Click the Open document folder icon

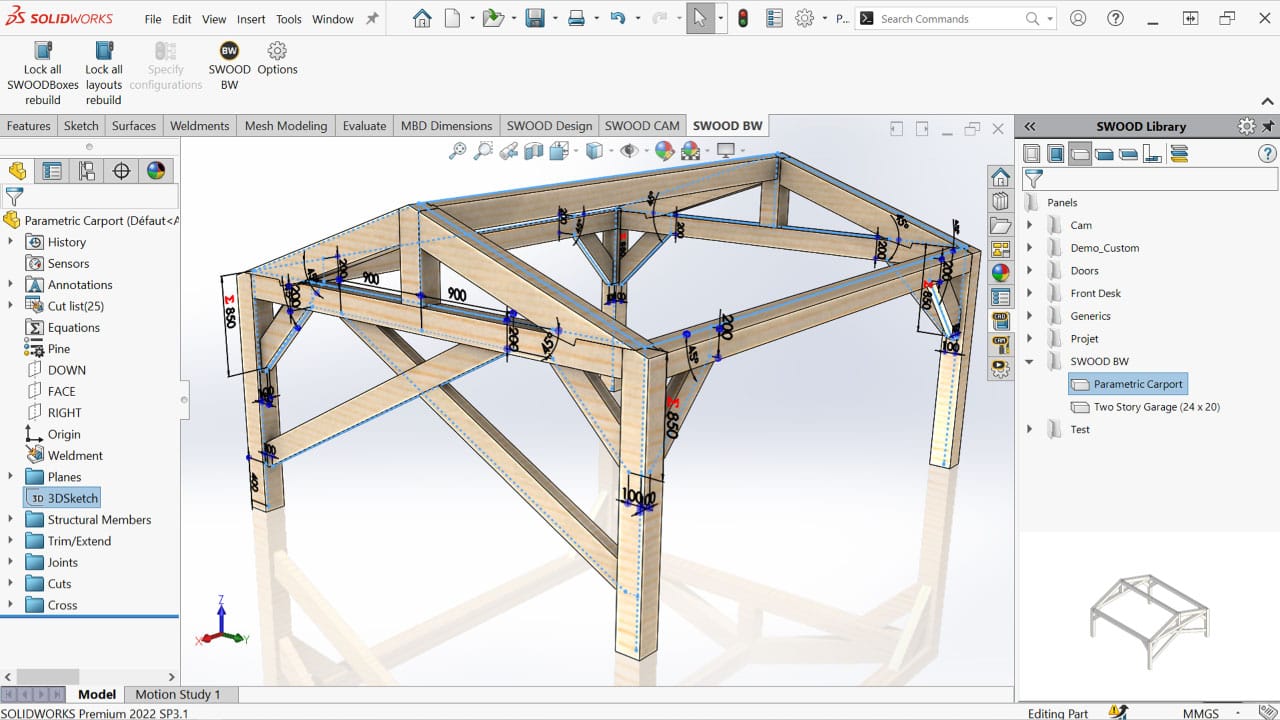pos(492,18)
